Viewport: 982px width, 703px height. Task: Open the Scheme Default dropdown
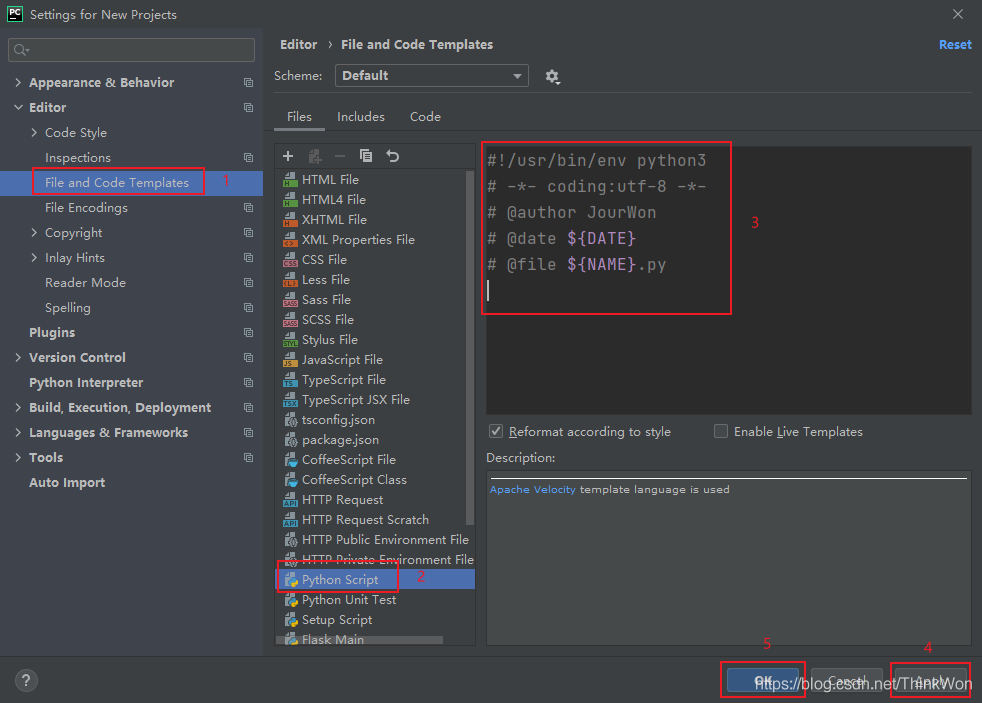[432, 76]
